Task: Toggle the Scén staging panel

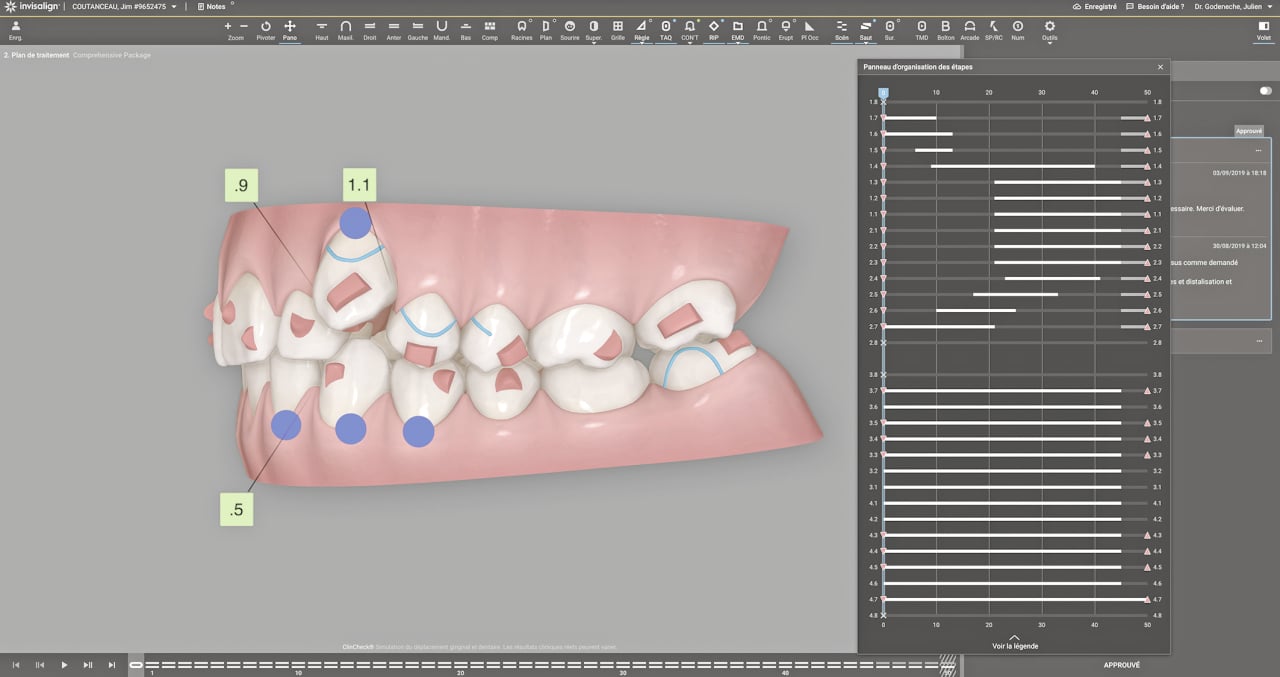Action: click(x=841, y=29)
